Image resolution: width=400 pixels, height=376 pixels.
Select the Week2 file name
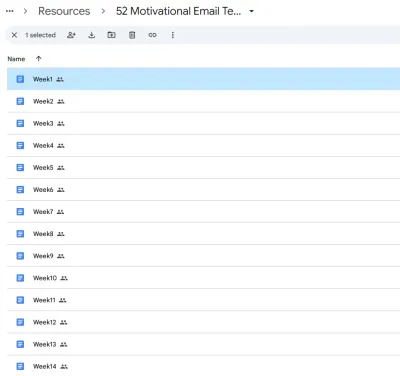43,101
